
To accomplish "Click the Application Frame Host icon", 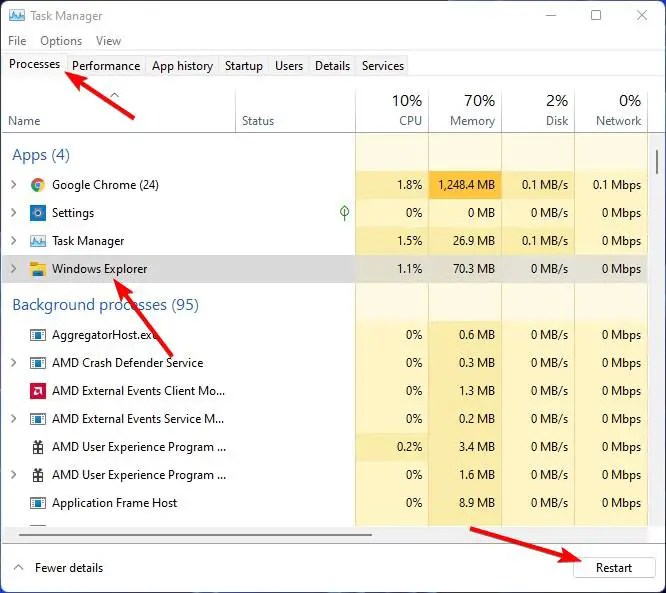I will tap(38, 503).
